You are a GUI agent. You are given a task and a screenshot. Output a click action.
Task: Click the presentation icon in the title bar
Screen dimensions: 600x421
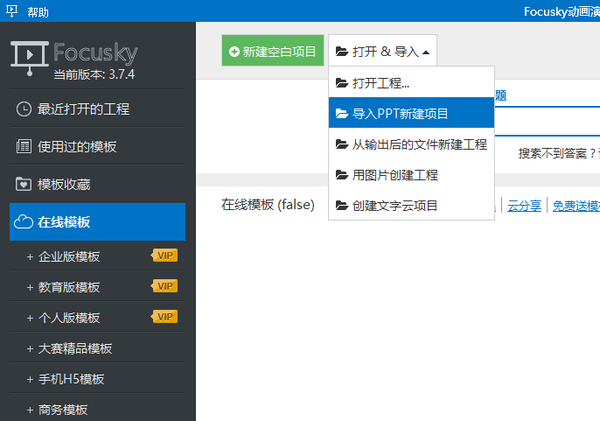tap(11, 11)
